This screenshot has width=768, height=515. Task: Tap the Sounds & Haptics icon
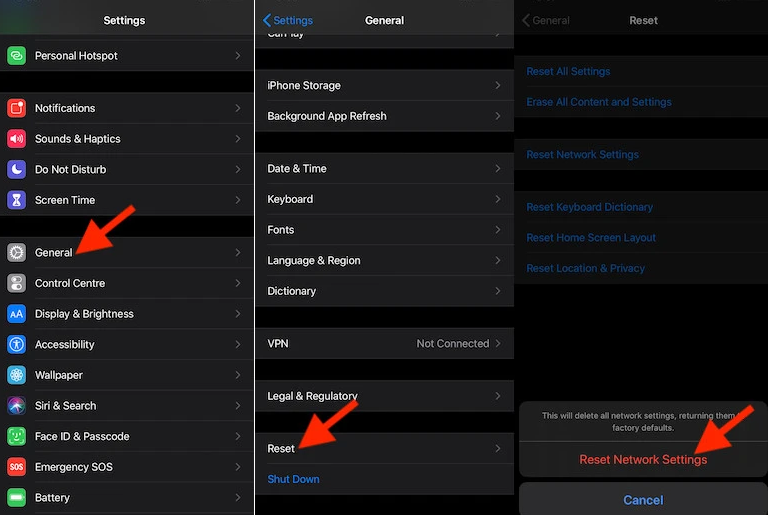click(x=16, y=139)
